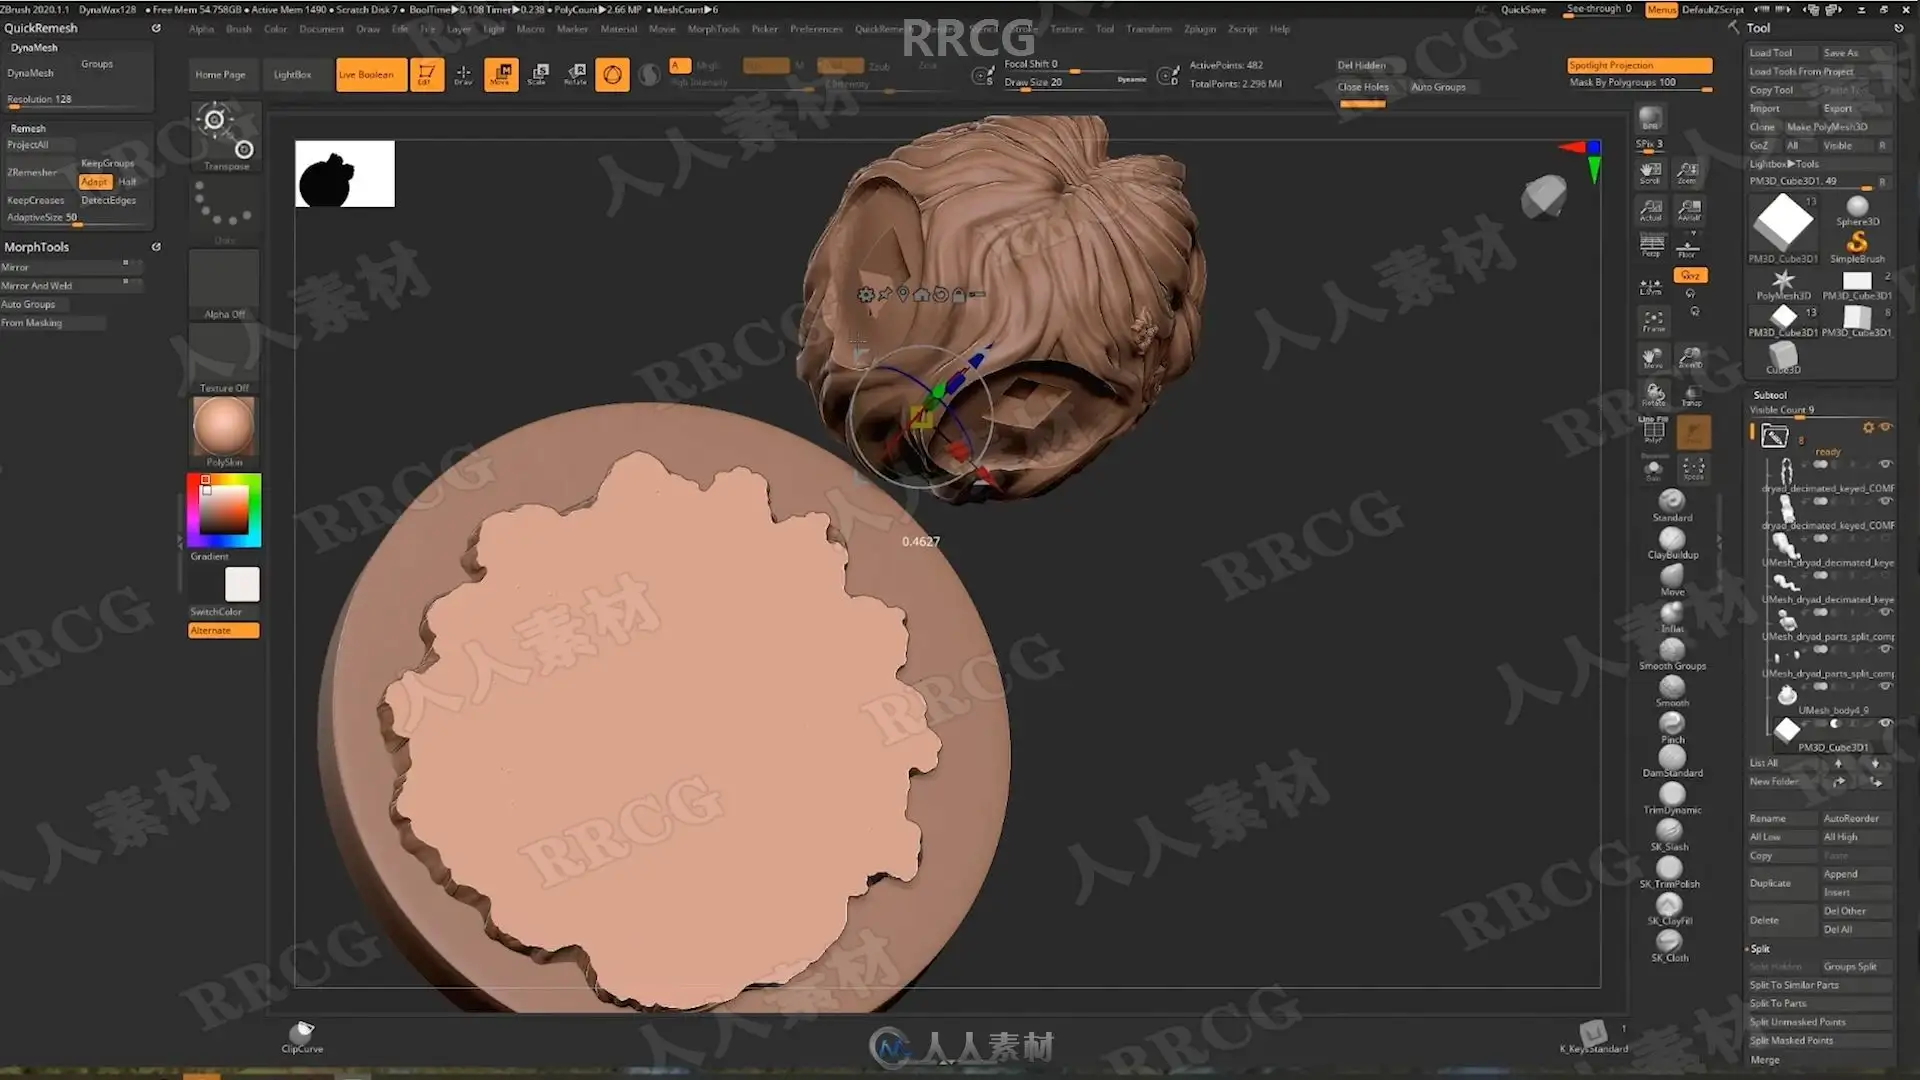Expand the Merge section
Image resolution: width=1920 pixels, height=1080 pixels.
tap(1765, 1060)
